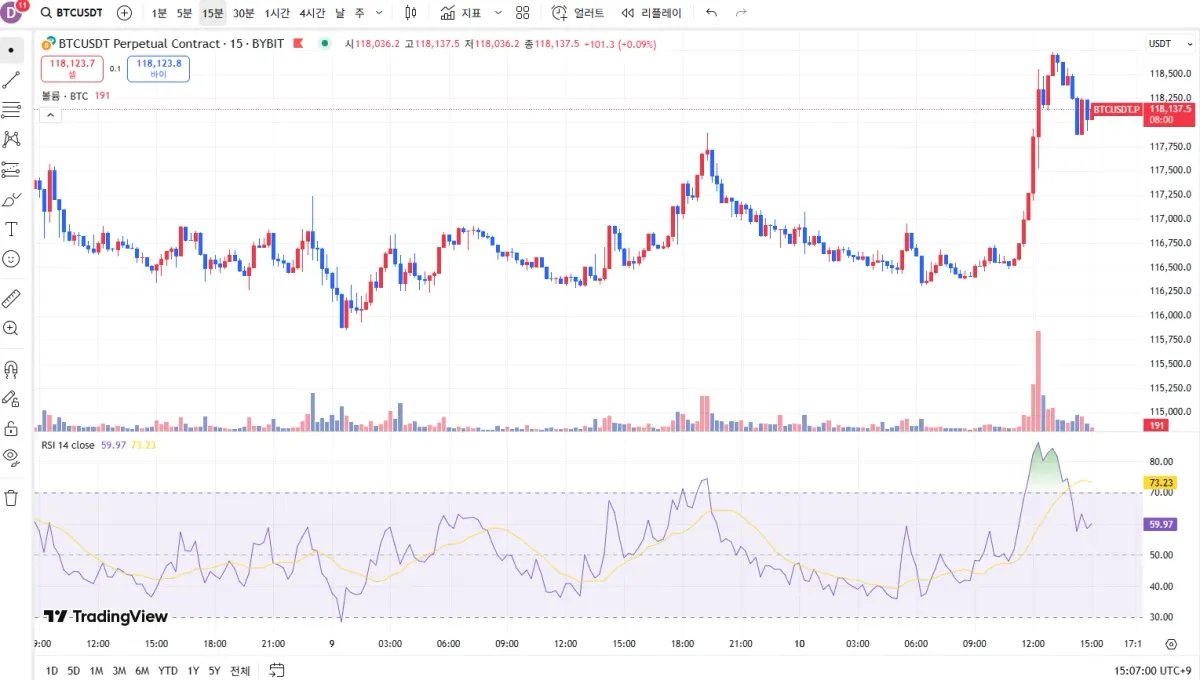
Task: Click the redo arrow
Action: [741, 13]
